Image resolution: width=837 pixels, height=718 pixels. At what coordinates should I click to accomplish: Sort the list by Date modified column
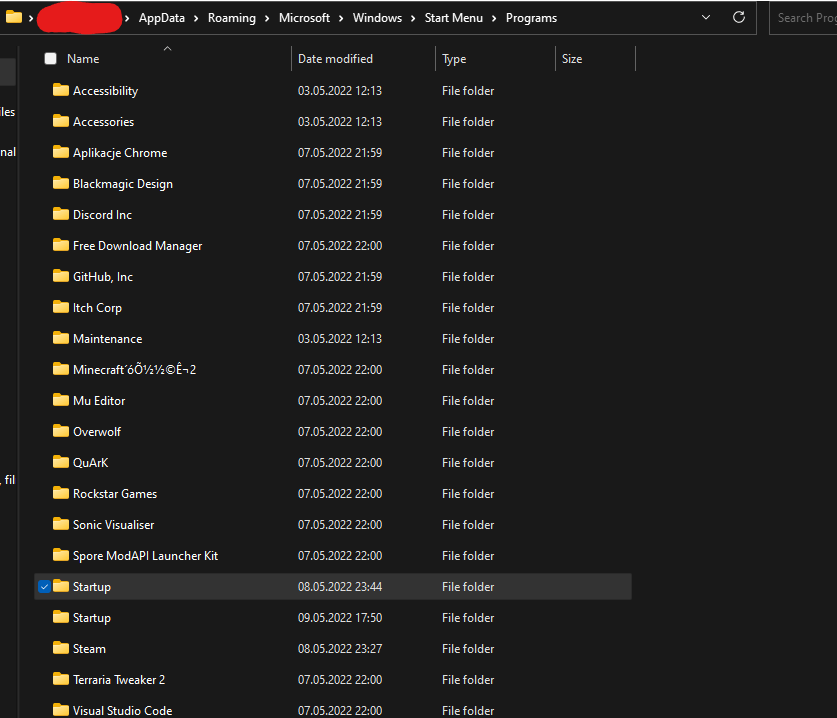point(335,59)
